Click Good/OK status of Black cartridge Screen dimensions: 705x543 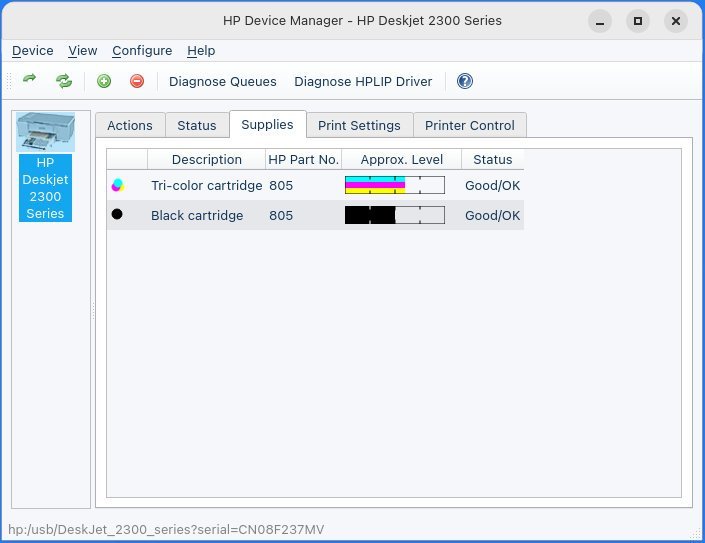coord(492,215)
